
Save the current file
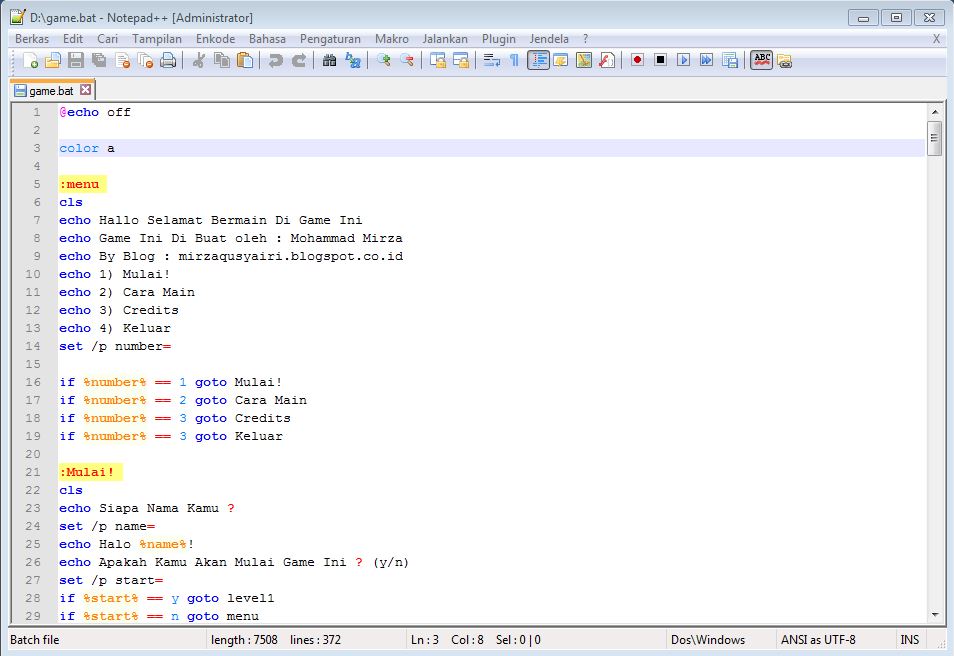tap(76, 61)
